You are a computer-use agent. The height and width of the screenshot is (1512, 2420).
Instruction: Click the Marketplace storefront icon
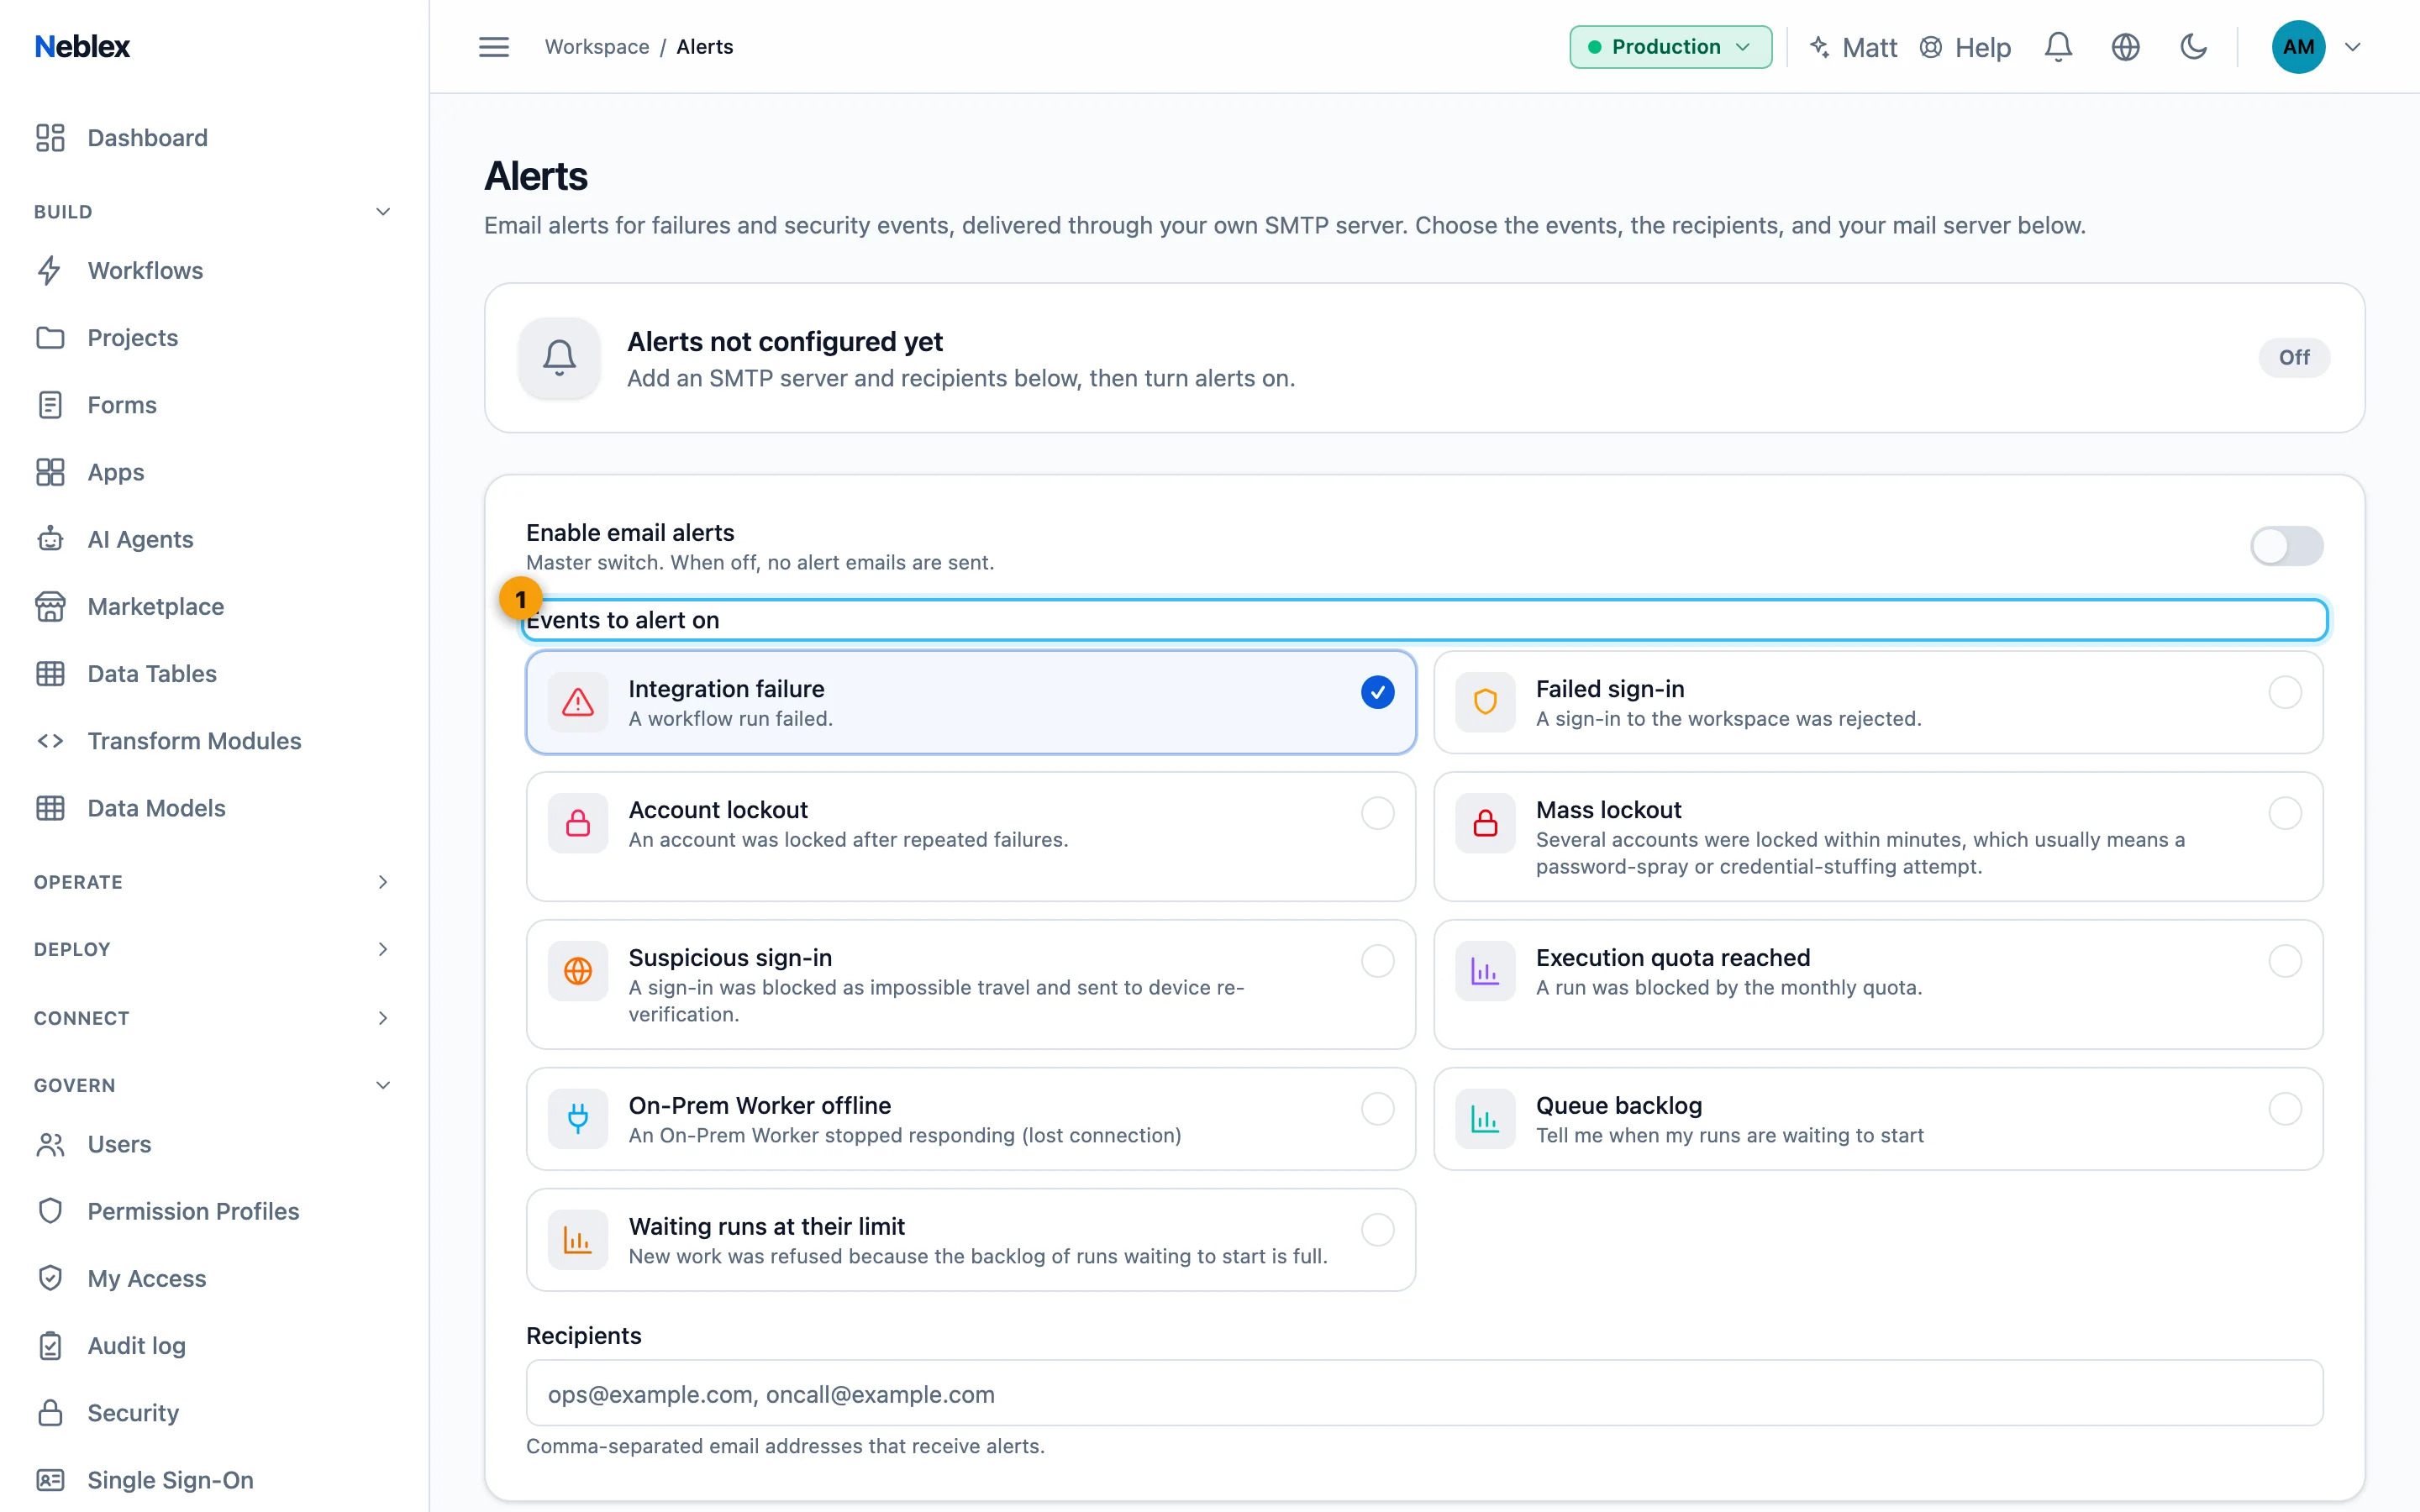[x=50, y=607]
